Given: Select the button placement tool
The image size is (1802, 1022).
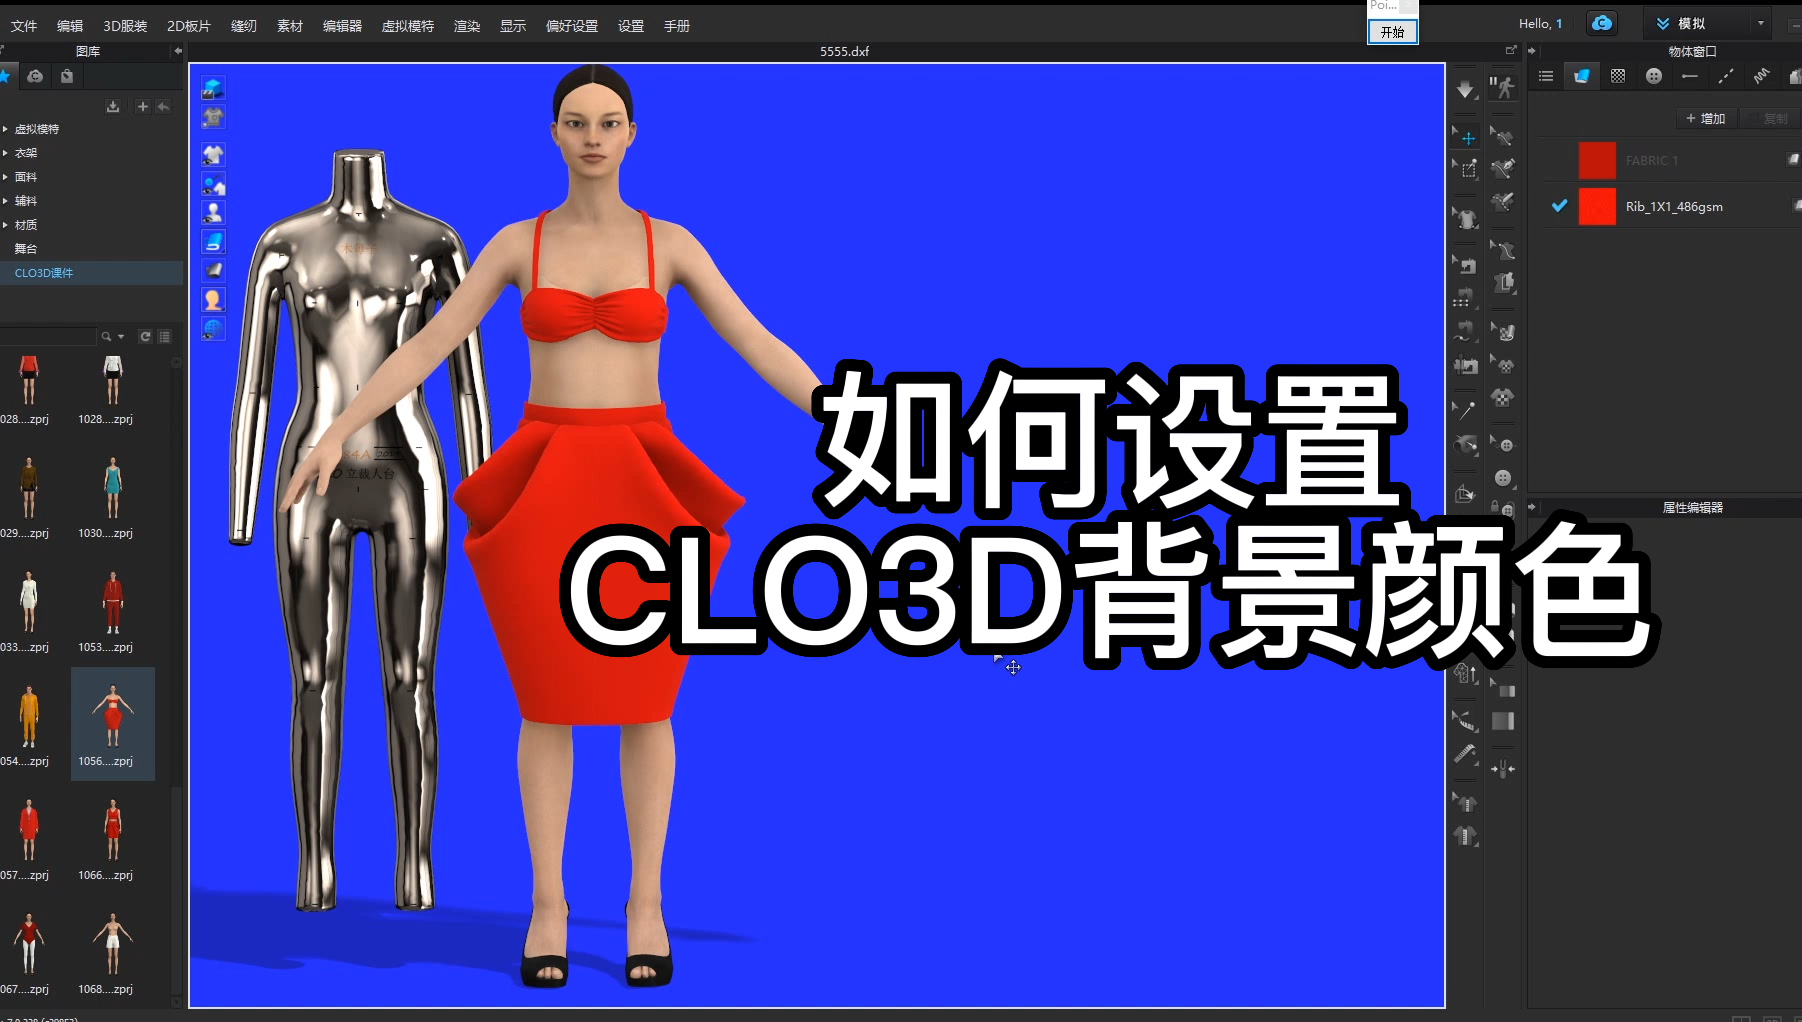Looking at the screenshot, I should point(1502,478).
